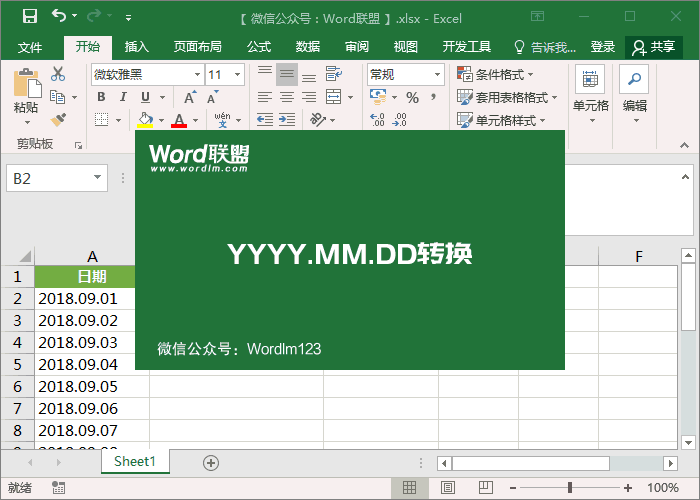
Task: Click the increase indent icon
Action: 287,120
